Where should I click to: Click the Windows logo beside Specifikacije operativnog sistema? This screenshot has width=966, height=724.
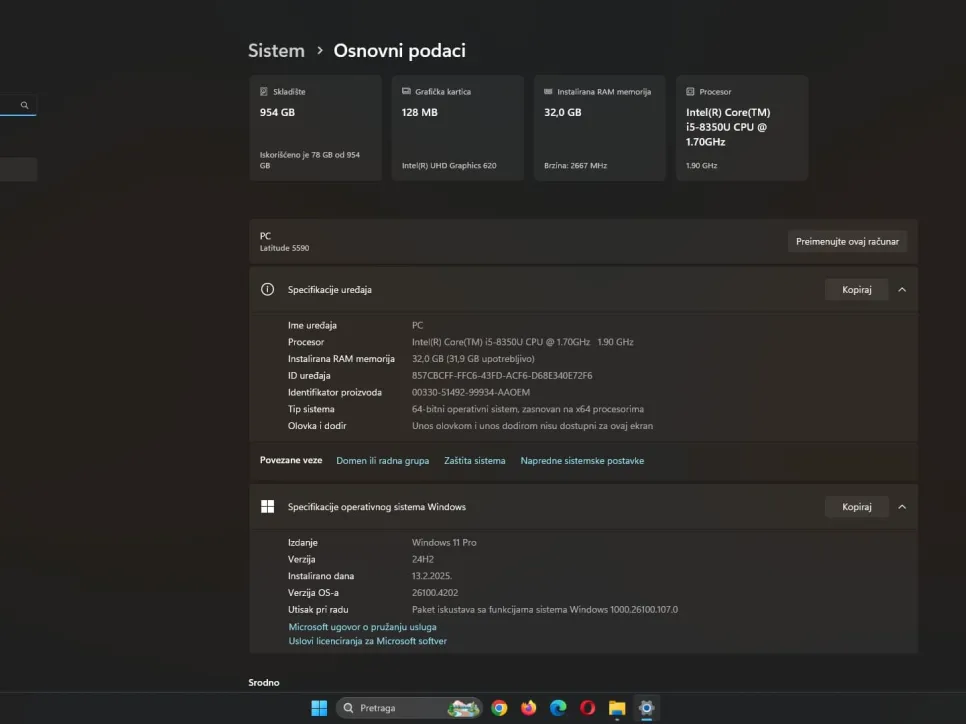[x=267, y=506]
